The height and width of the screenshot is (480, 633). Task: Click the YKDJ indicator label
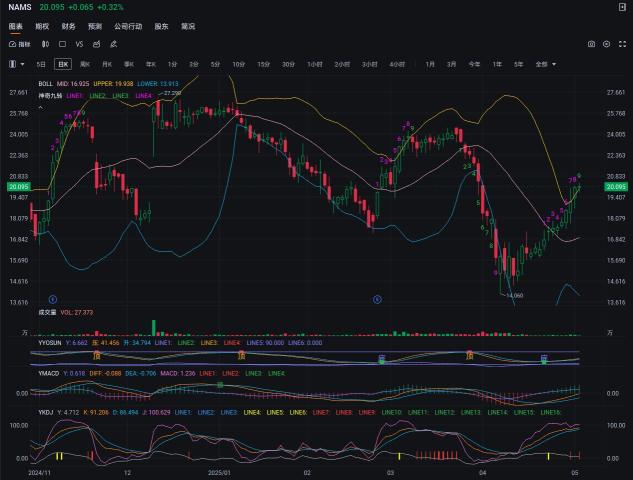(x=46, y=413)
